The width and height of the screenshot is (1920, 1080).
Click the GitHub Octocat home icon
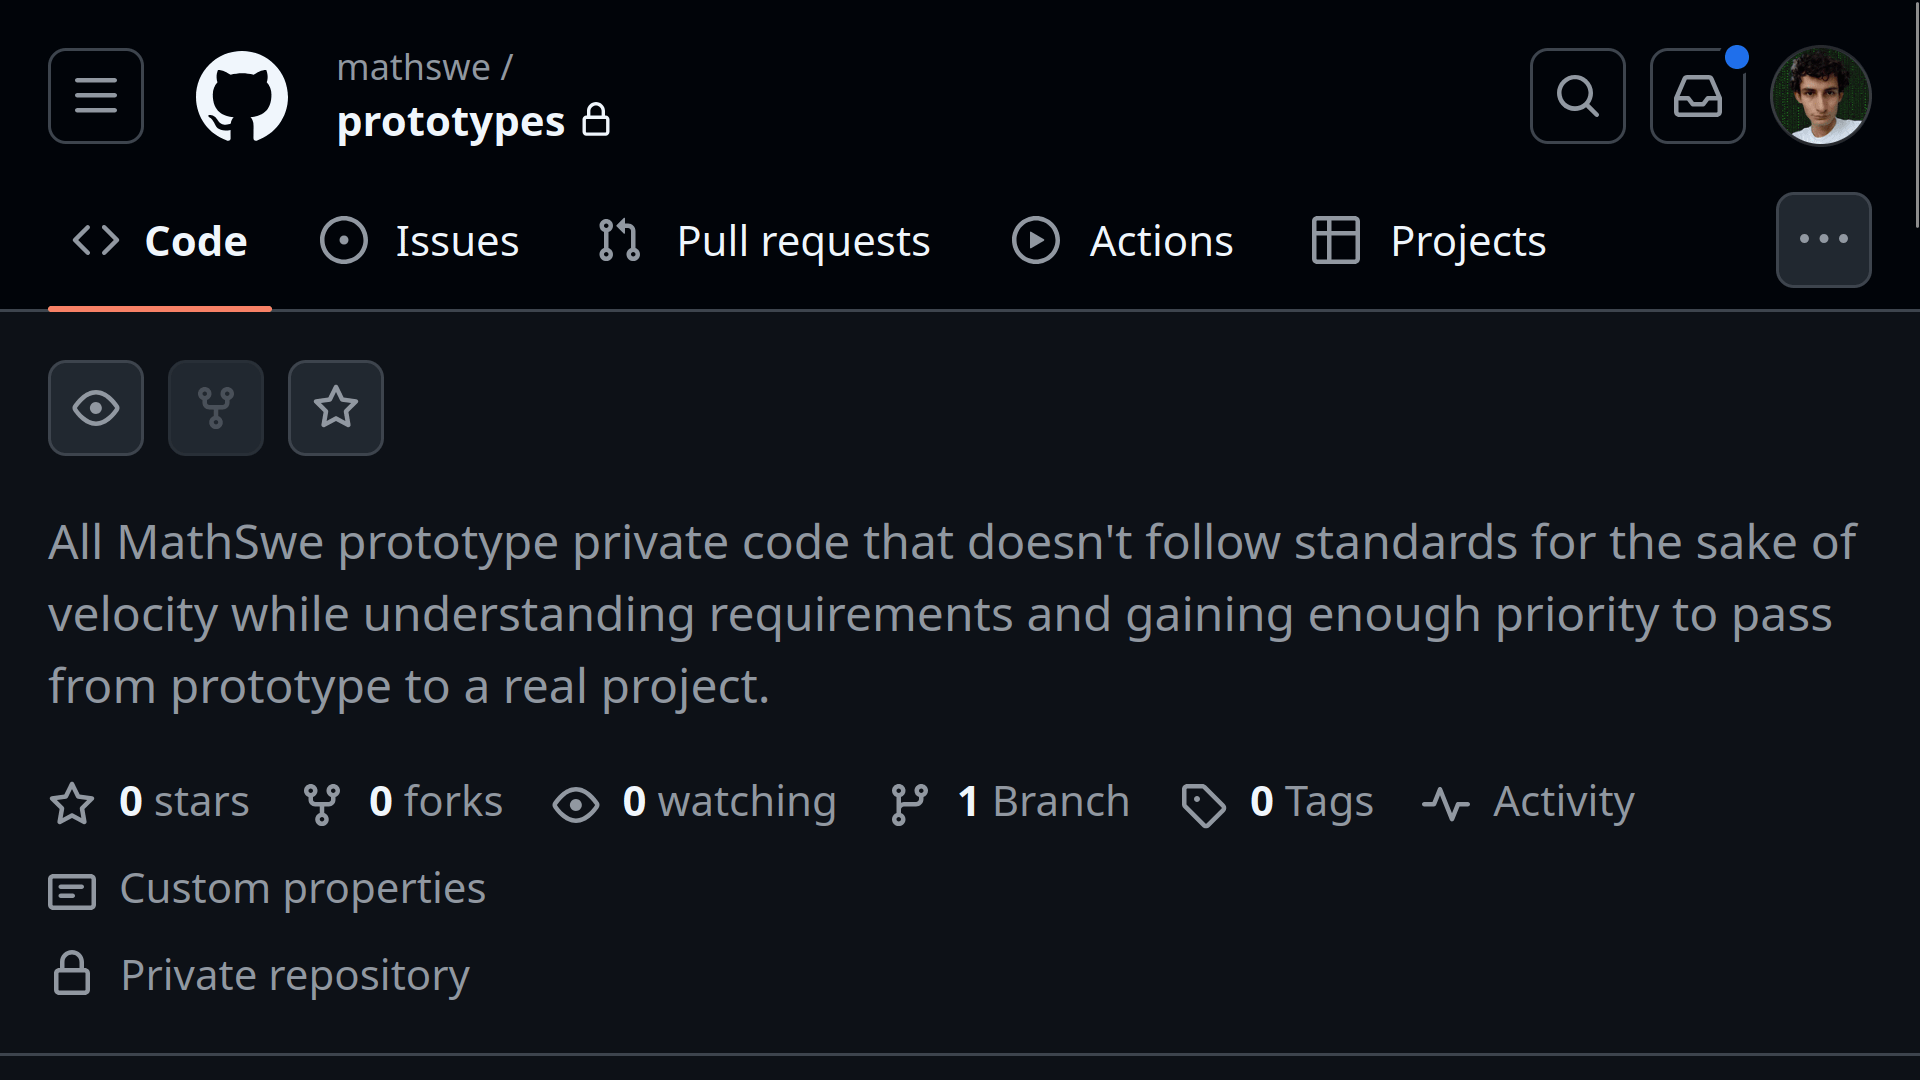tap(244, 96)
